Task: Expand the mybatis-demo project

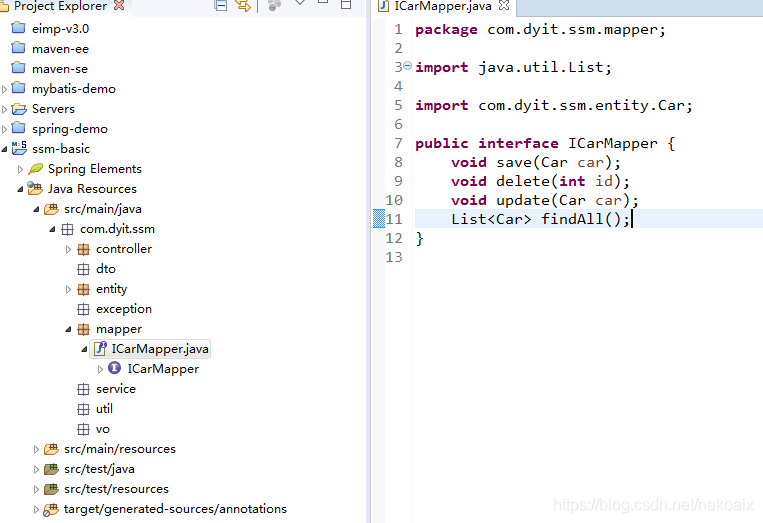Action: click(4, 89)
